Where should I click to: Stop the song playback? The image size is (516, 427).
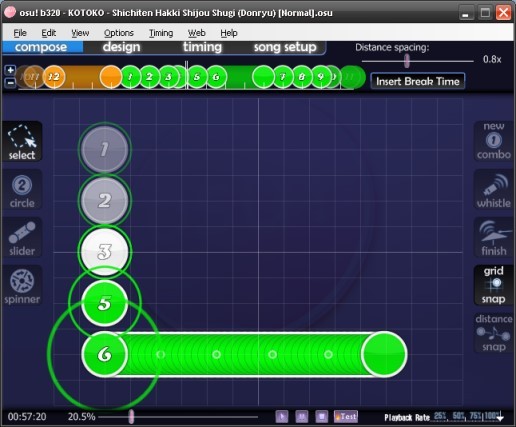click(x=322, y=416)
